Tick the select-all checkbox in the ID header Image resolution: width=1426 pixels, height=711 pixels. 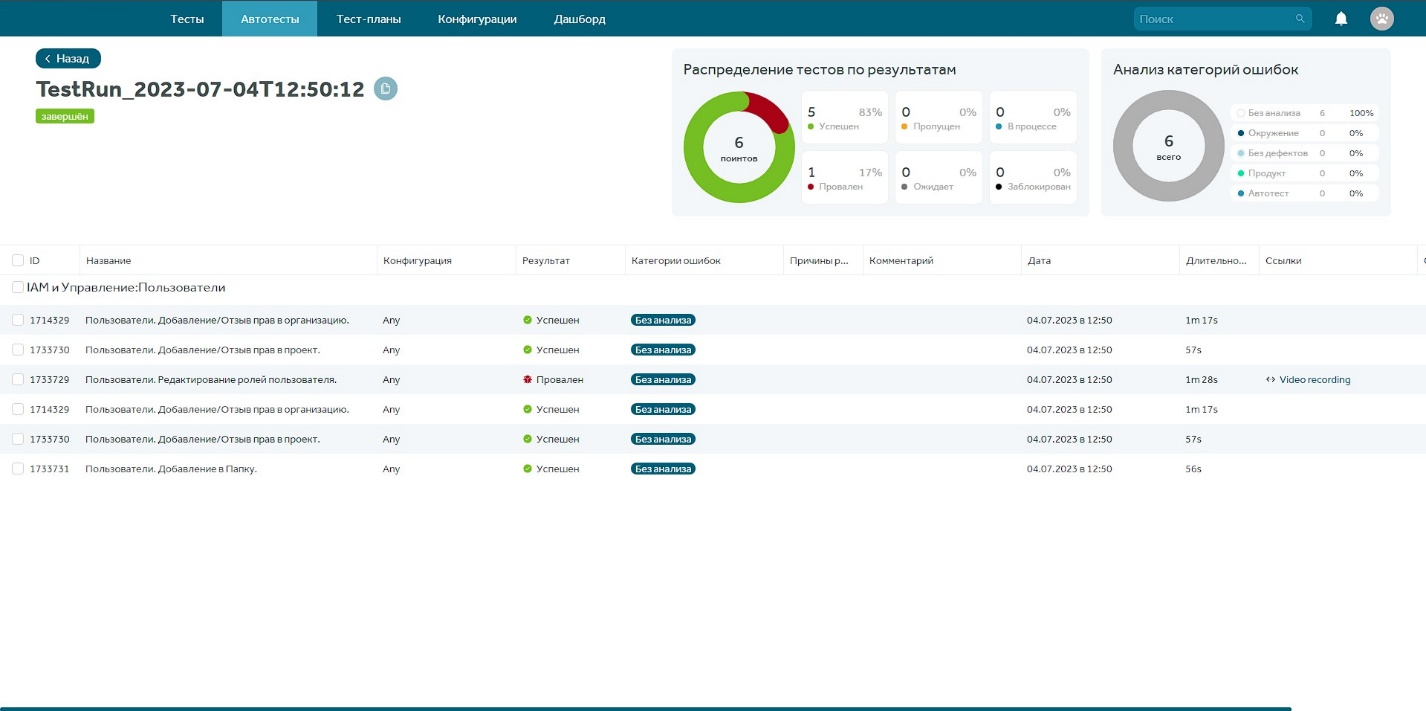[x=18, y=260]
